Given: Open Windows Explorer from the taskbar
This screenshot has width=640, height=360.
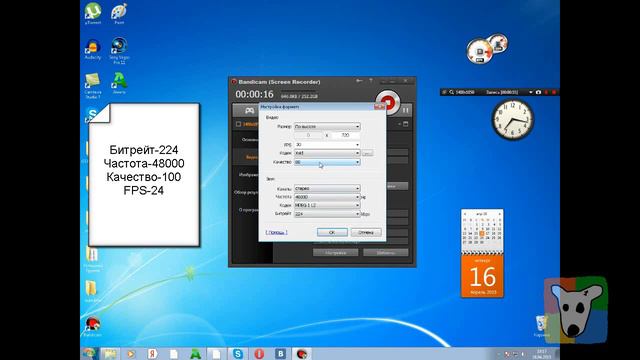Looking at the screenshot, I should tap(109, 354).
